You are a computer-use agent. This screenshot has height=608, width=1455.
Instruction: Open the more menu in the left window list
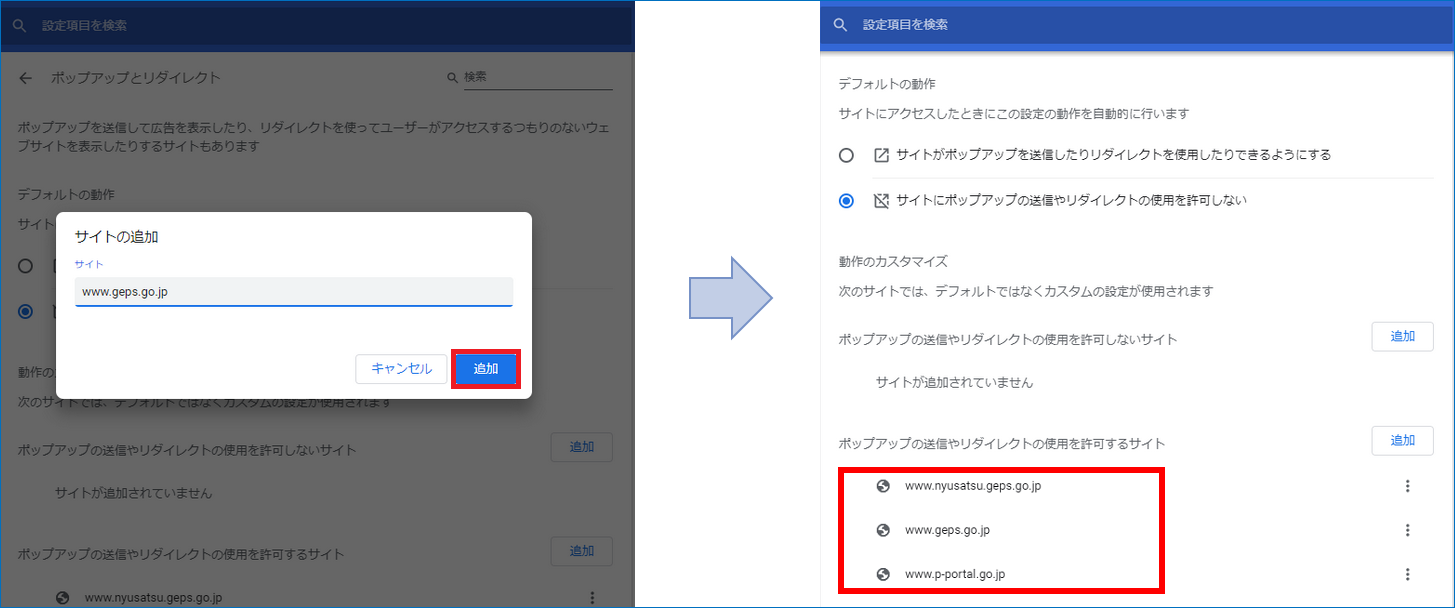(592, 598)
